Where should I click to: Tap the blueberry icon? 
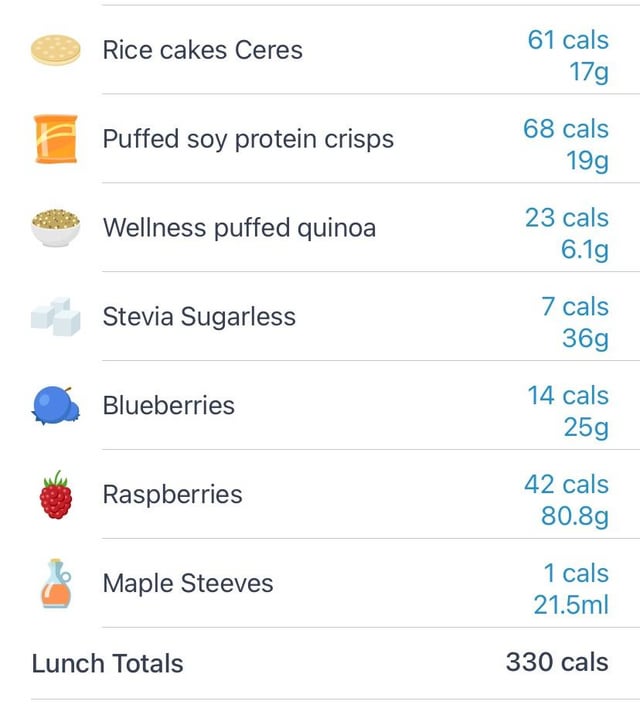pyautogui.click(x=56, y=405)
